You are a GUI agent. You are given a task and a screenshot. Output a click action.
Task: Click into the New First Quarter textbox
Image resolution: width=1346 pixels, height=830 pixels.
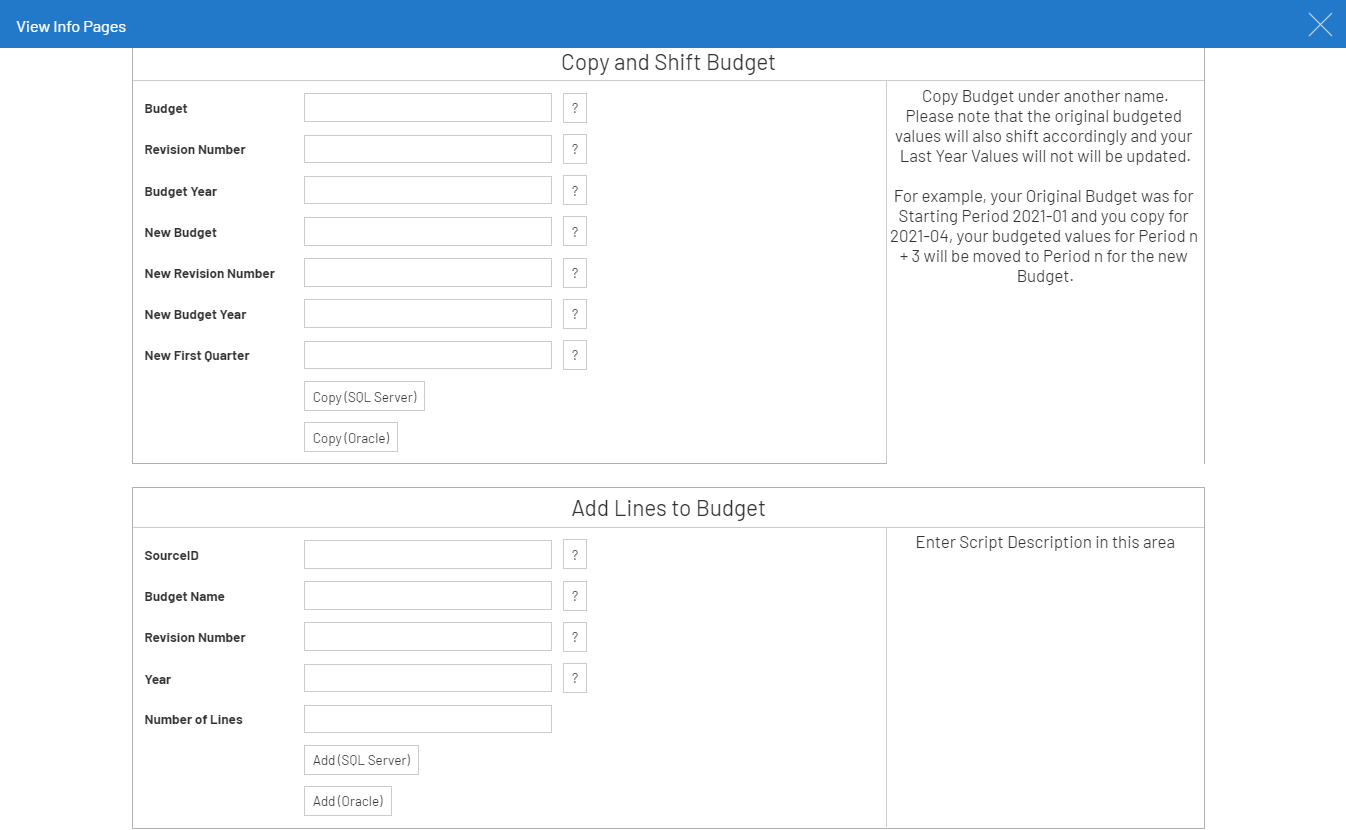point(427,355)
